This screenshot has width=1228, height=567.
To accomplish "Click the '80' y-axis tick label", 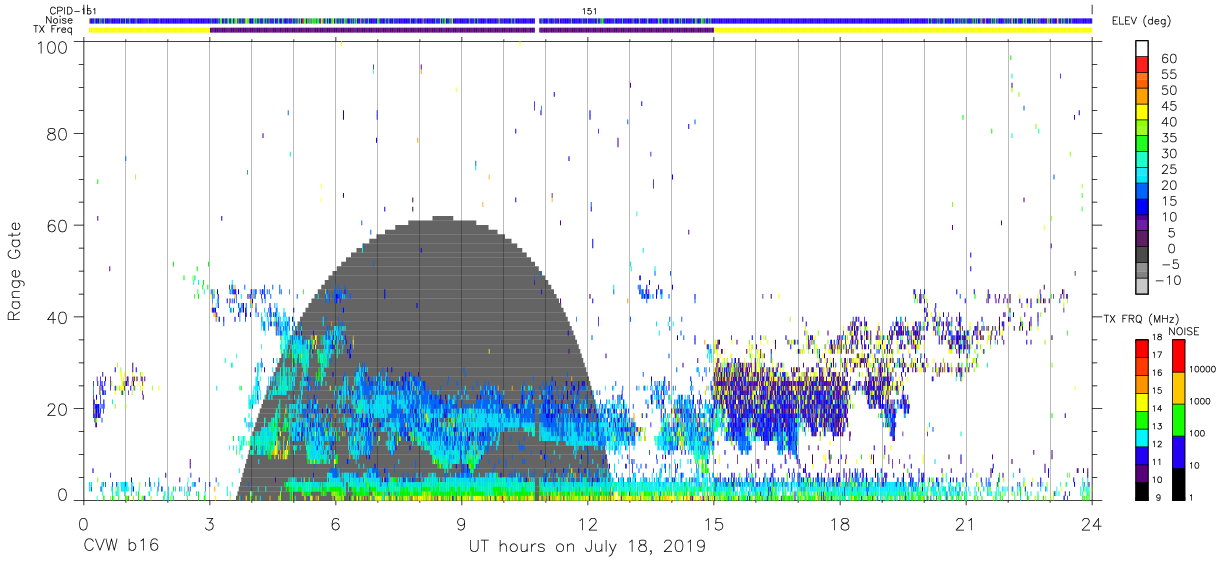I will point(59,133).
